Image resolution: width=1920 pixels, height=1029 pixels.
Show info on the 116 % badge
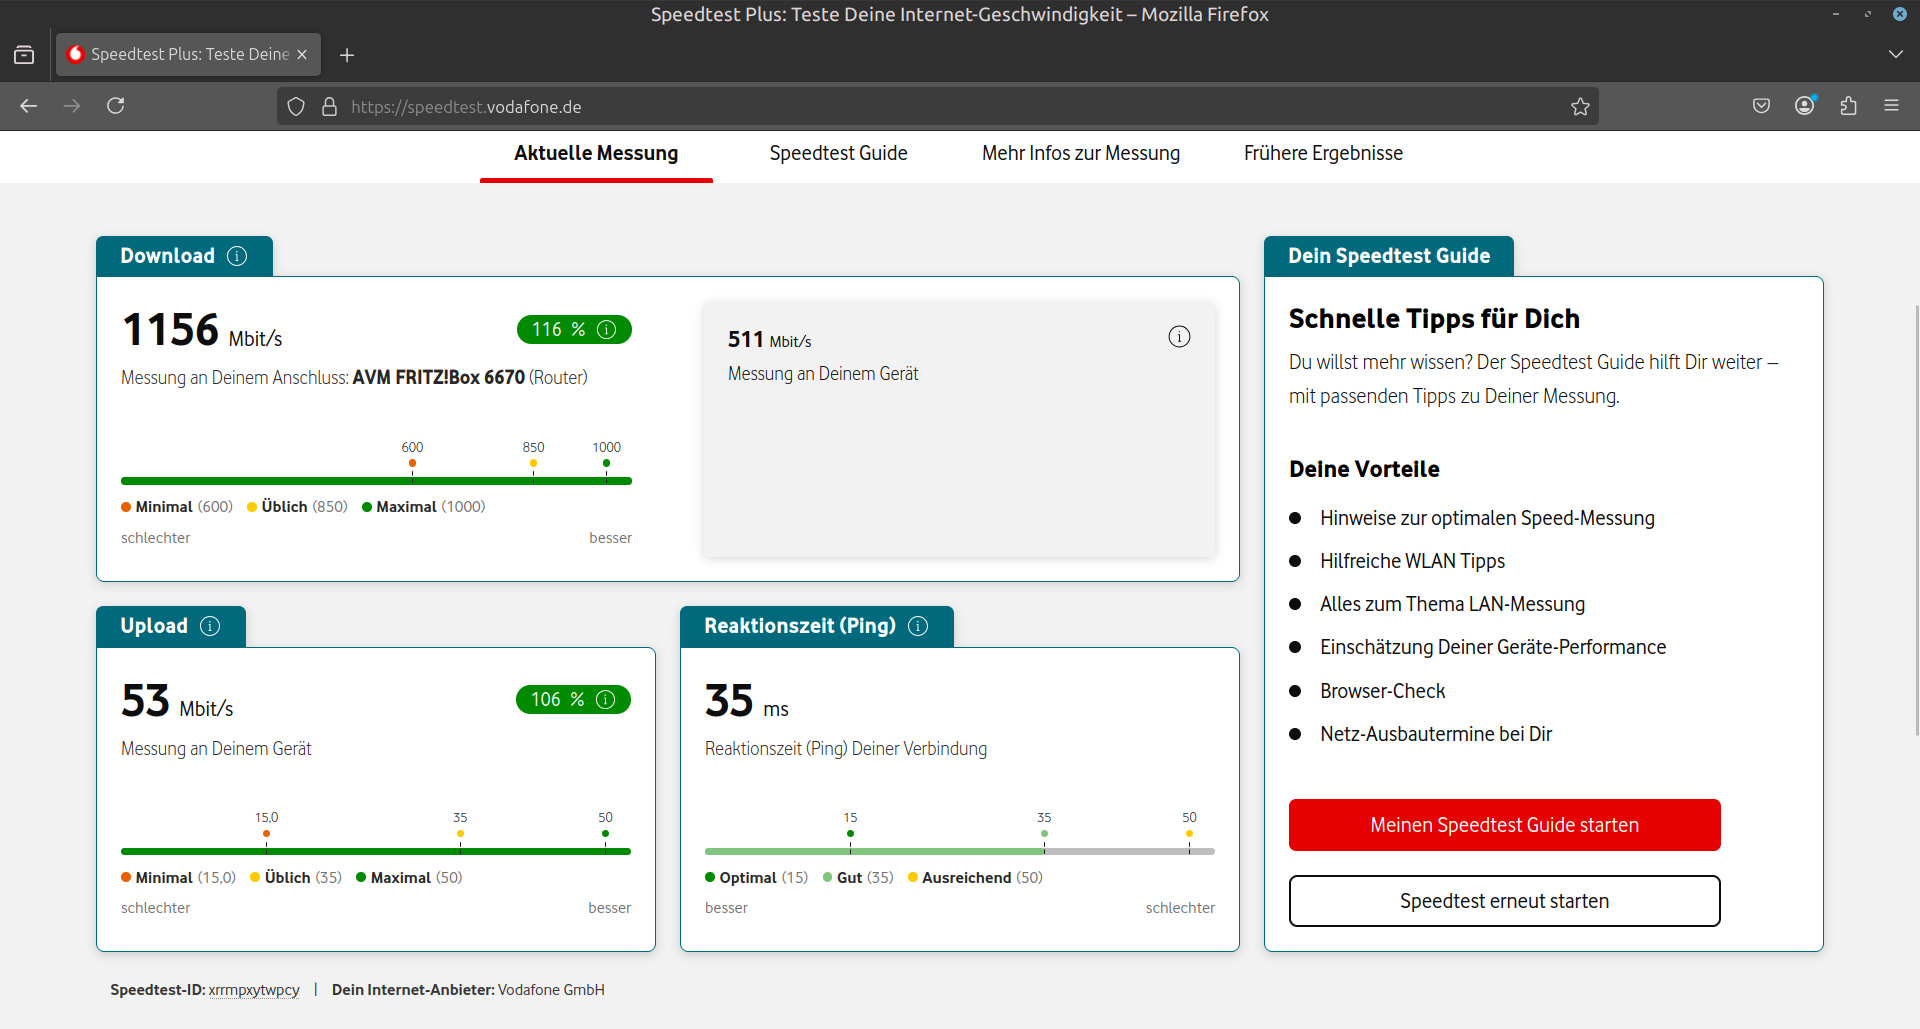click(x=606, y=330)
